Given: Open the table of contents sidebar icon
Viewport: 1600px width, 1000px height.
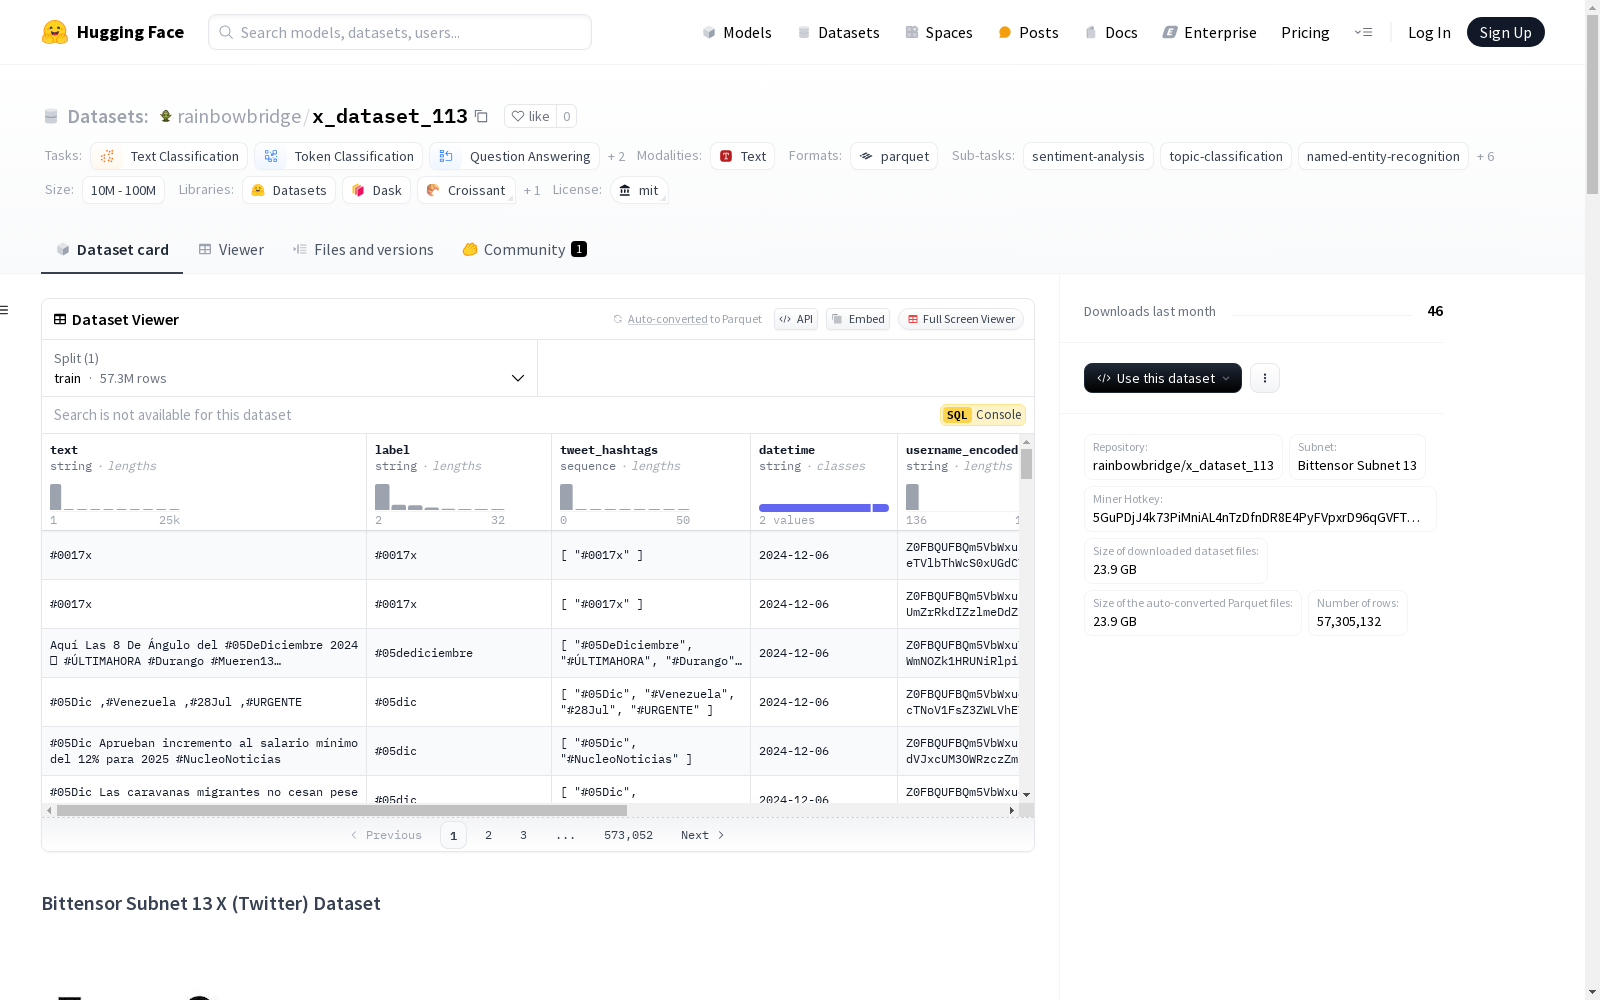Looking at the screenshot, I should pos(5,310).
